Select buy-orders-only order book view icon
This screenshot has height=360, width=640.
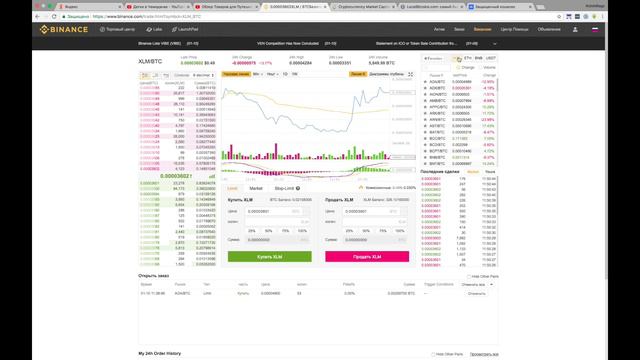click(x=156, y=75)
